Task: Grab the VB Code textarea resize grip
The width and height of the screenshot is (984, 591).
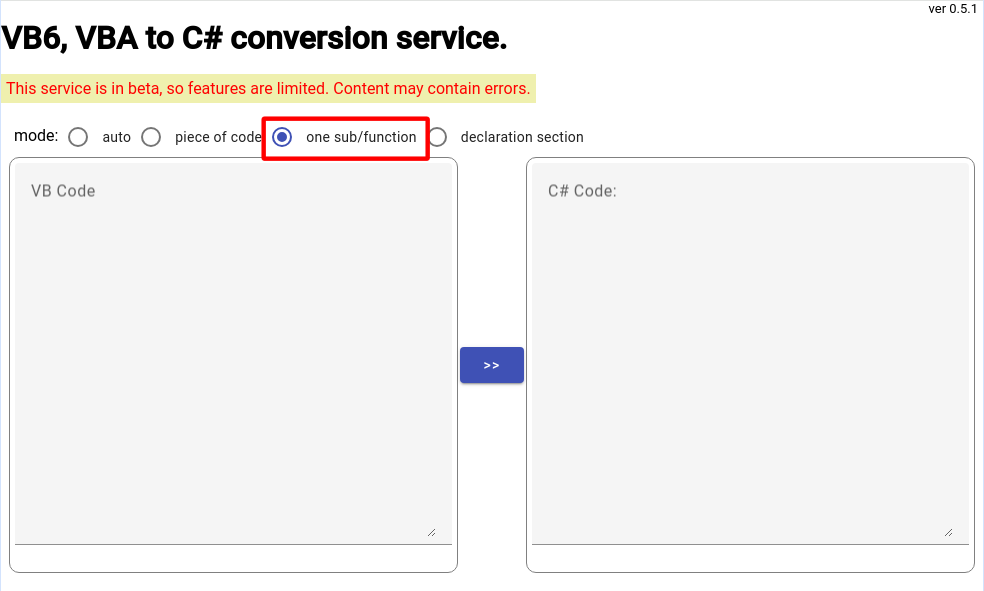Action: click(432, 533)
